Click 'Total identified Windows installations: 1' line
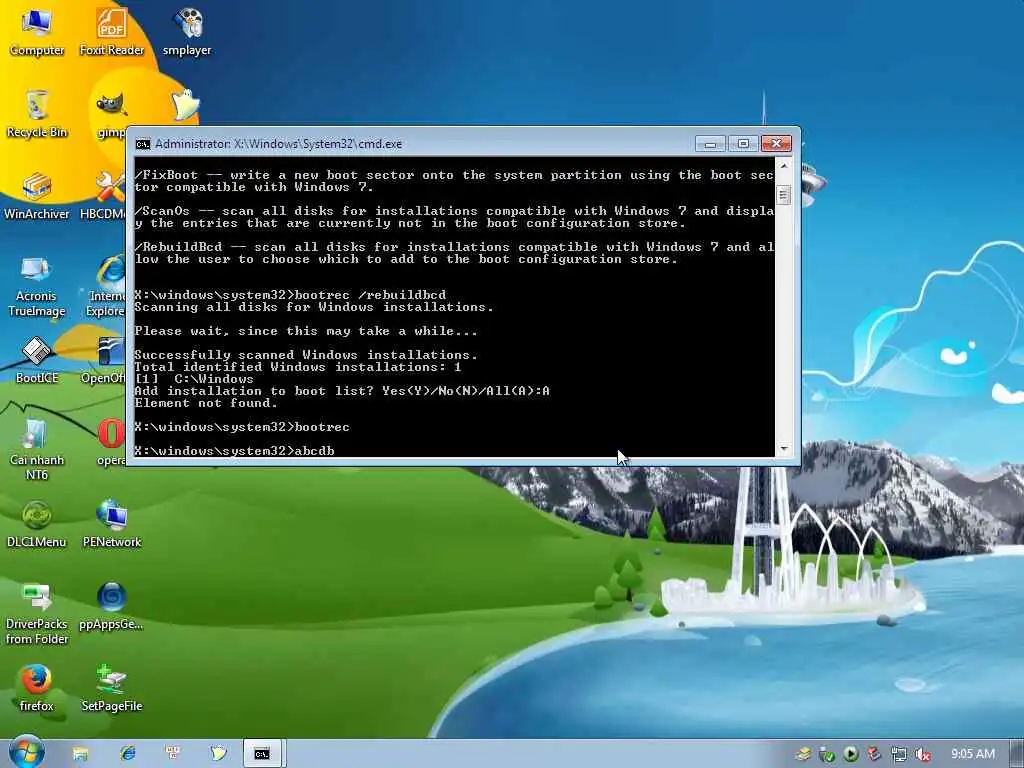The height and width of the screenshot is (768, 1024). 298,367
